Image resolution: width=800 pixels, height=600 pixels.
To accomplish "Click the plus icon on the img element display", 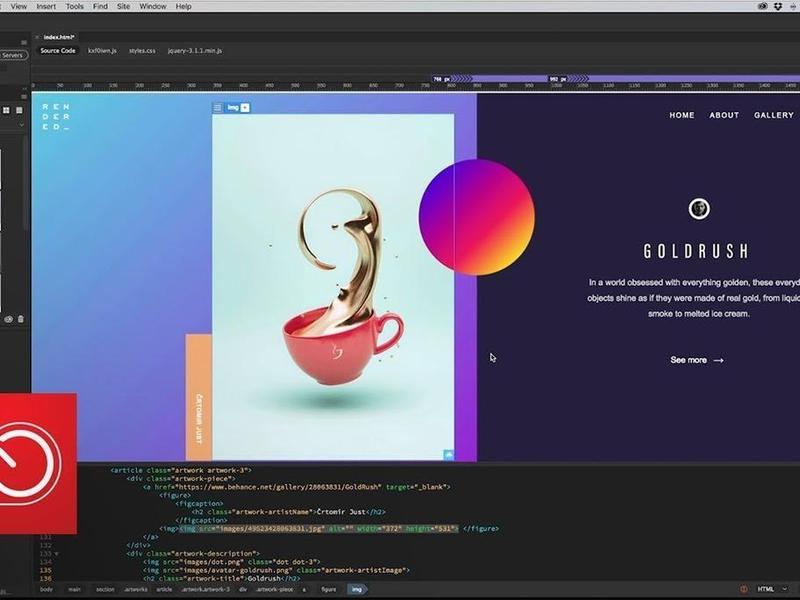I will pyautogui.click(x=245, y=108).
